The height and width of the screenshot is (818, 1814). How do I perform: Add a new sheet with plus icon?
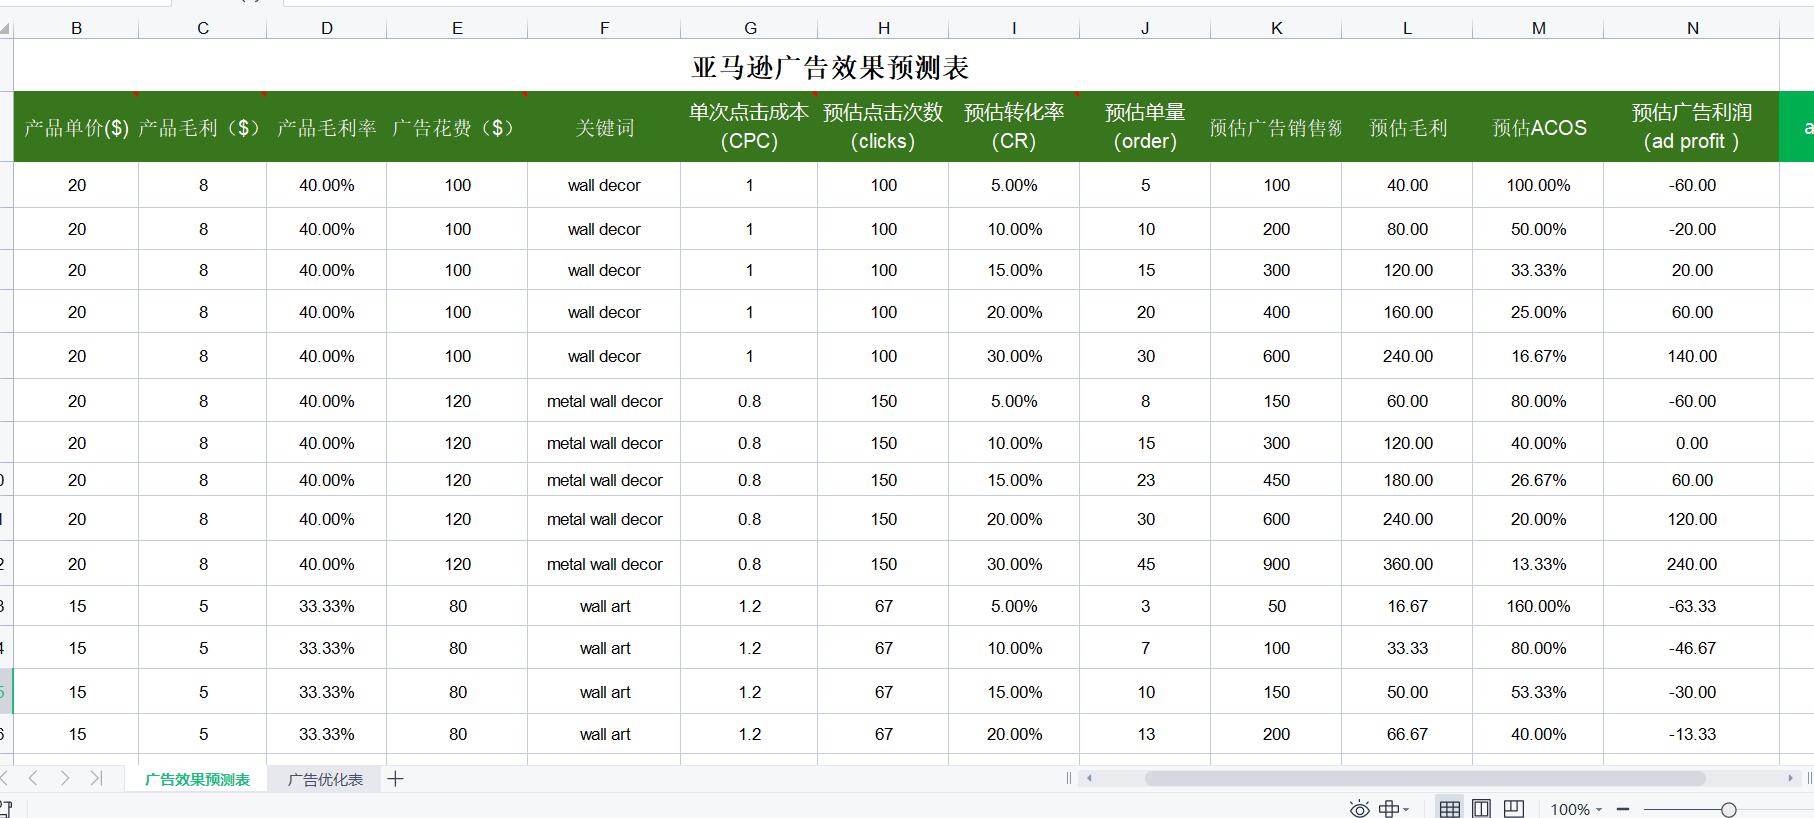click(x=395, y=779)
